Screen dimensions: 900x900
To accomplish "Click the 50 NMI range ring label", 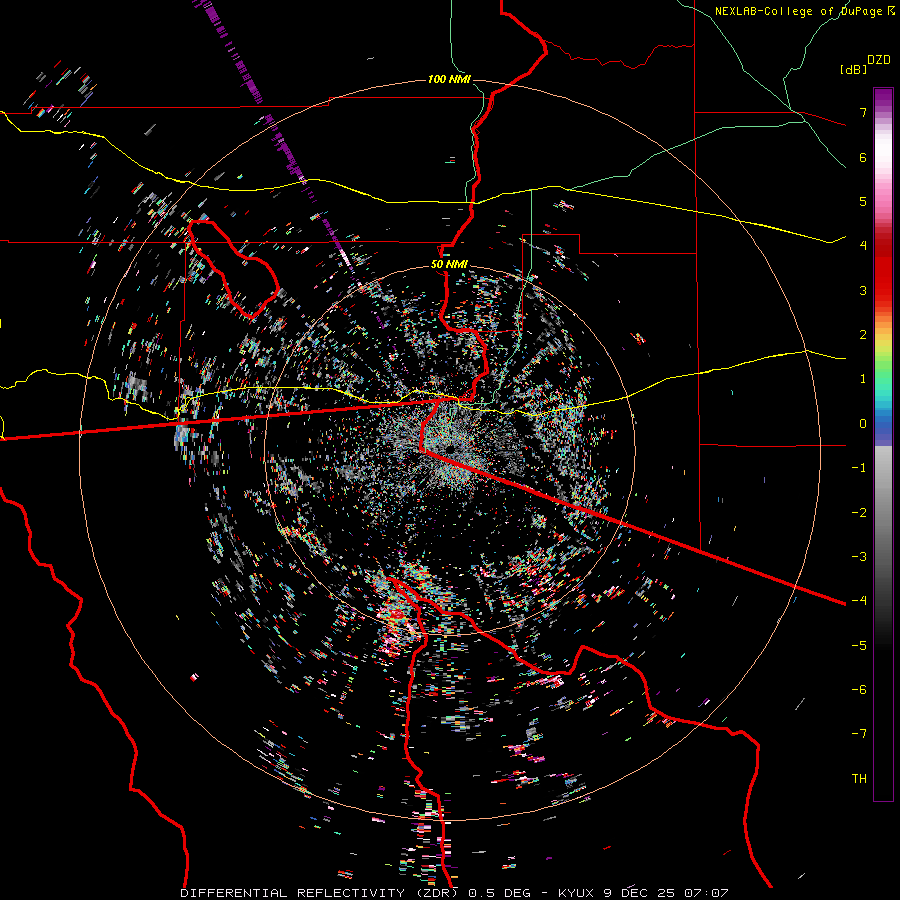I will click(x=449, y=264).
